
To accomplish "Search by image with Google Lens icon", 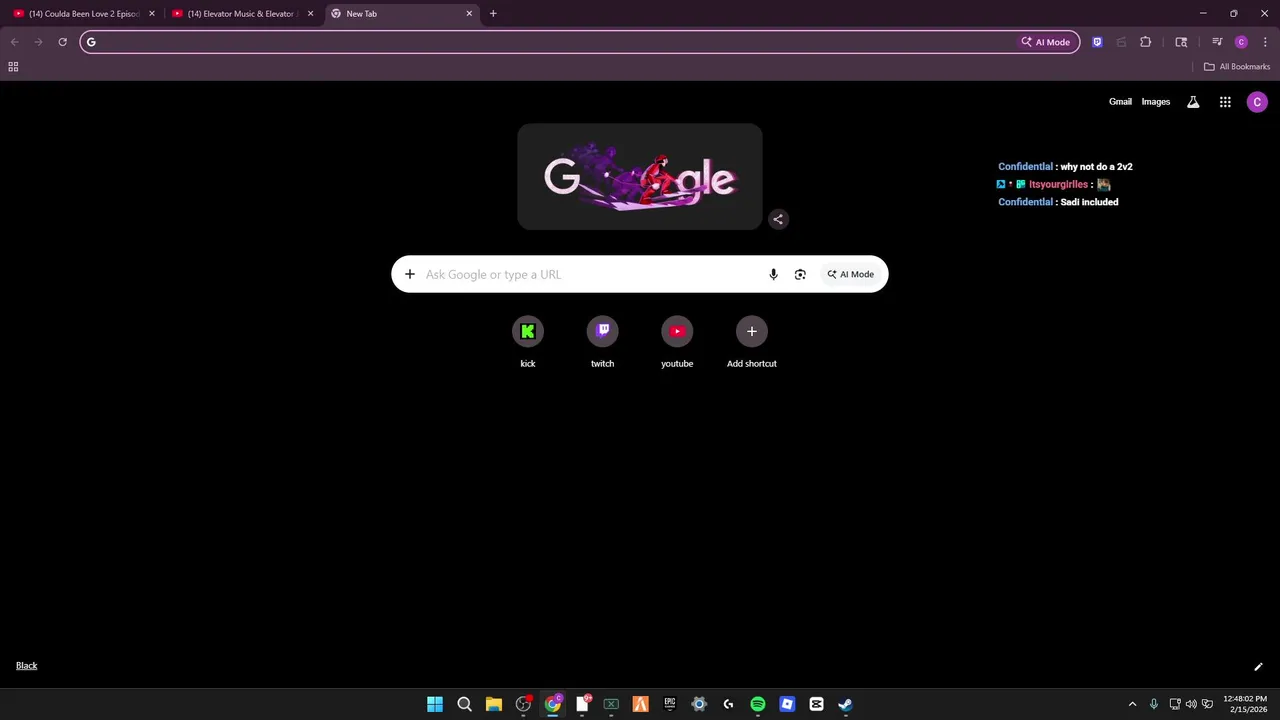I will click(x=800, y=274).
